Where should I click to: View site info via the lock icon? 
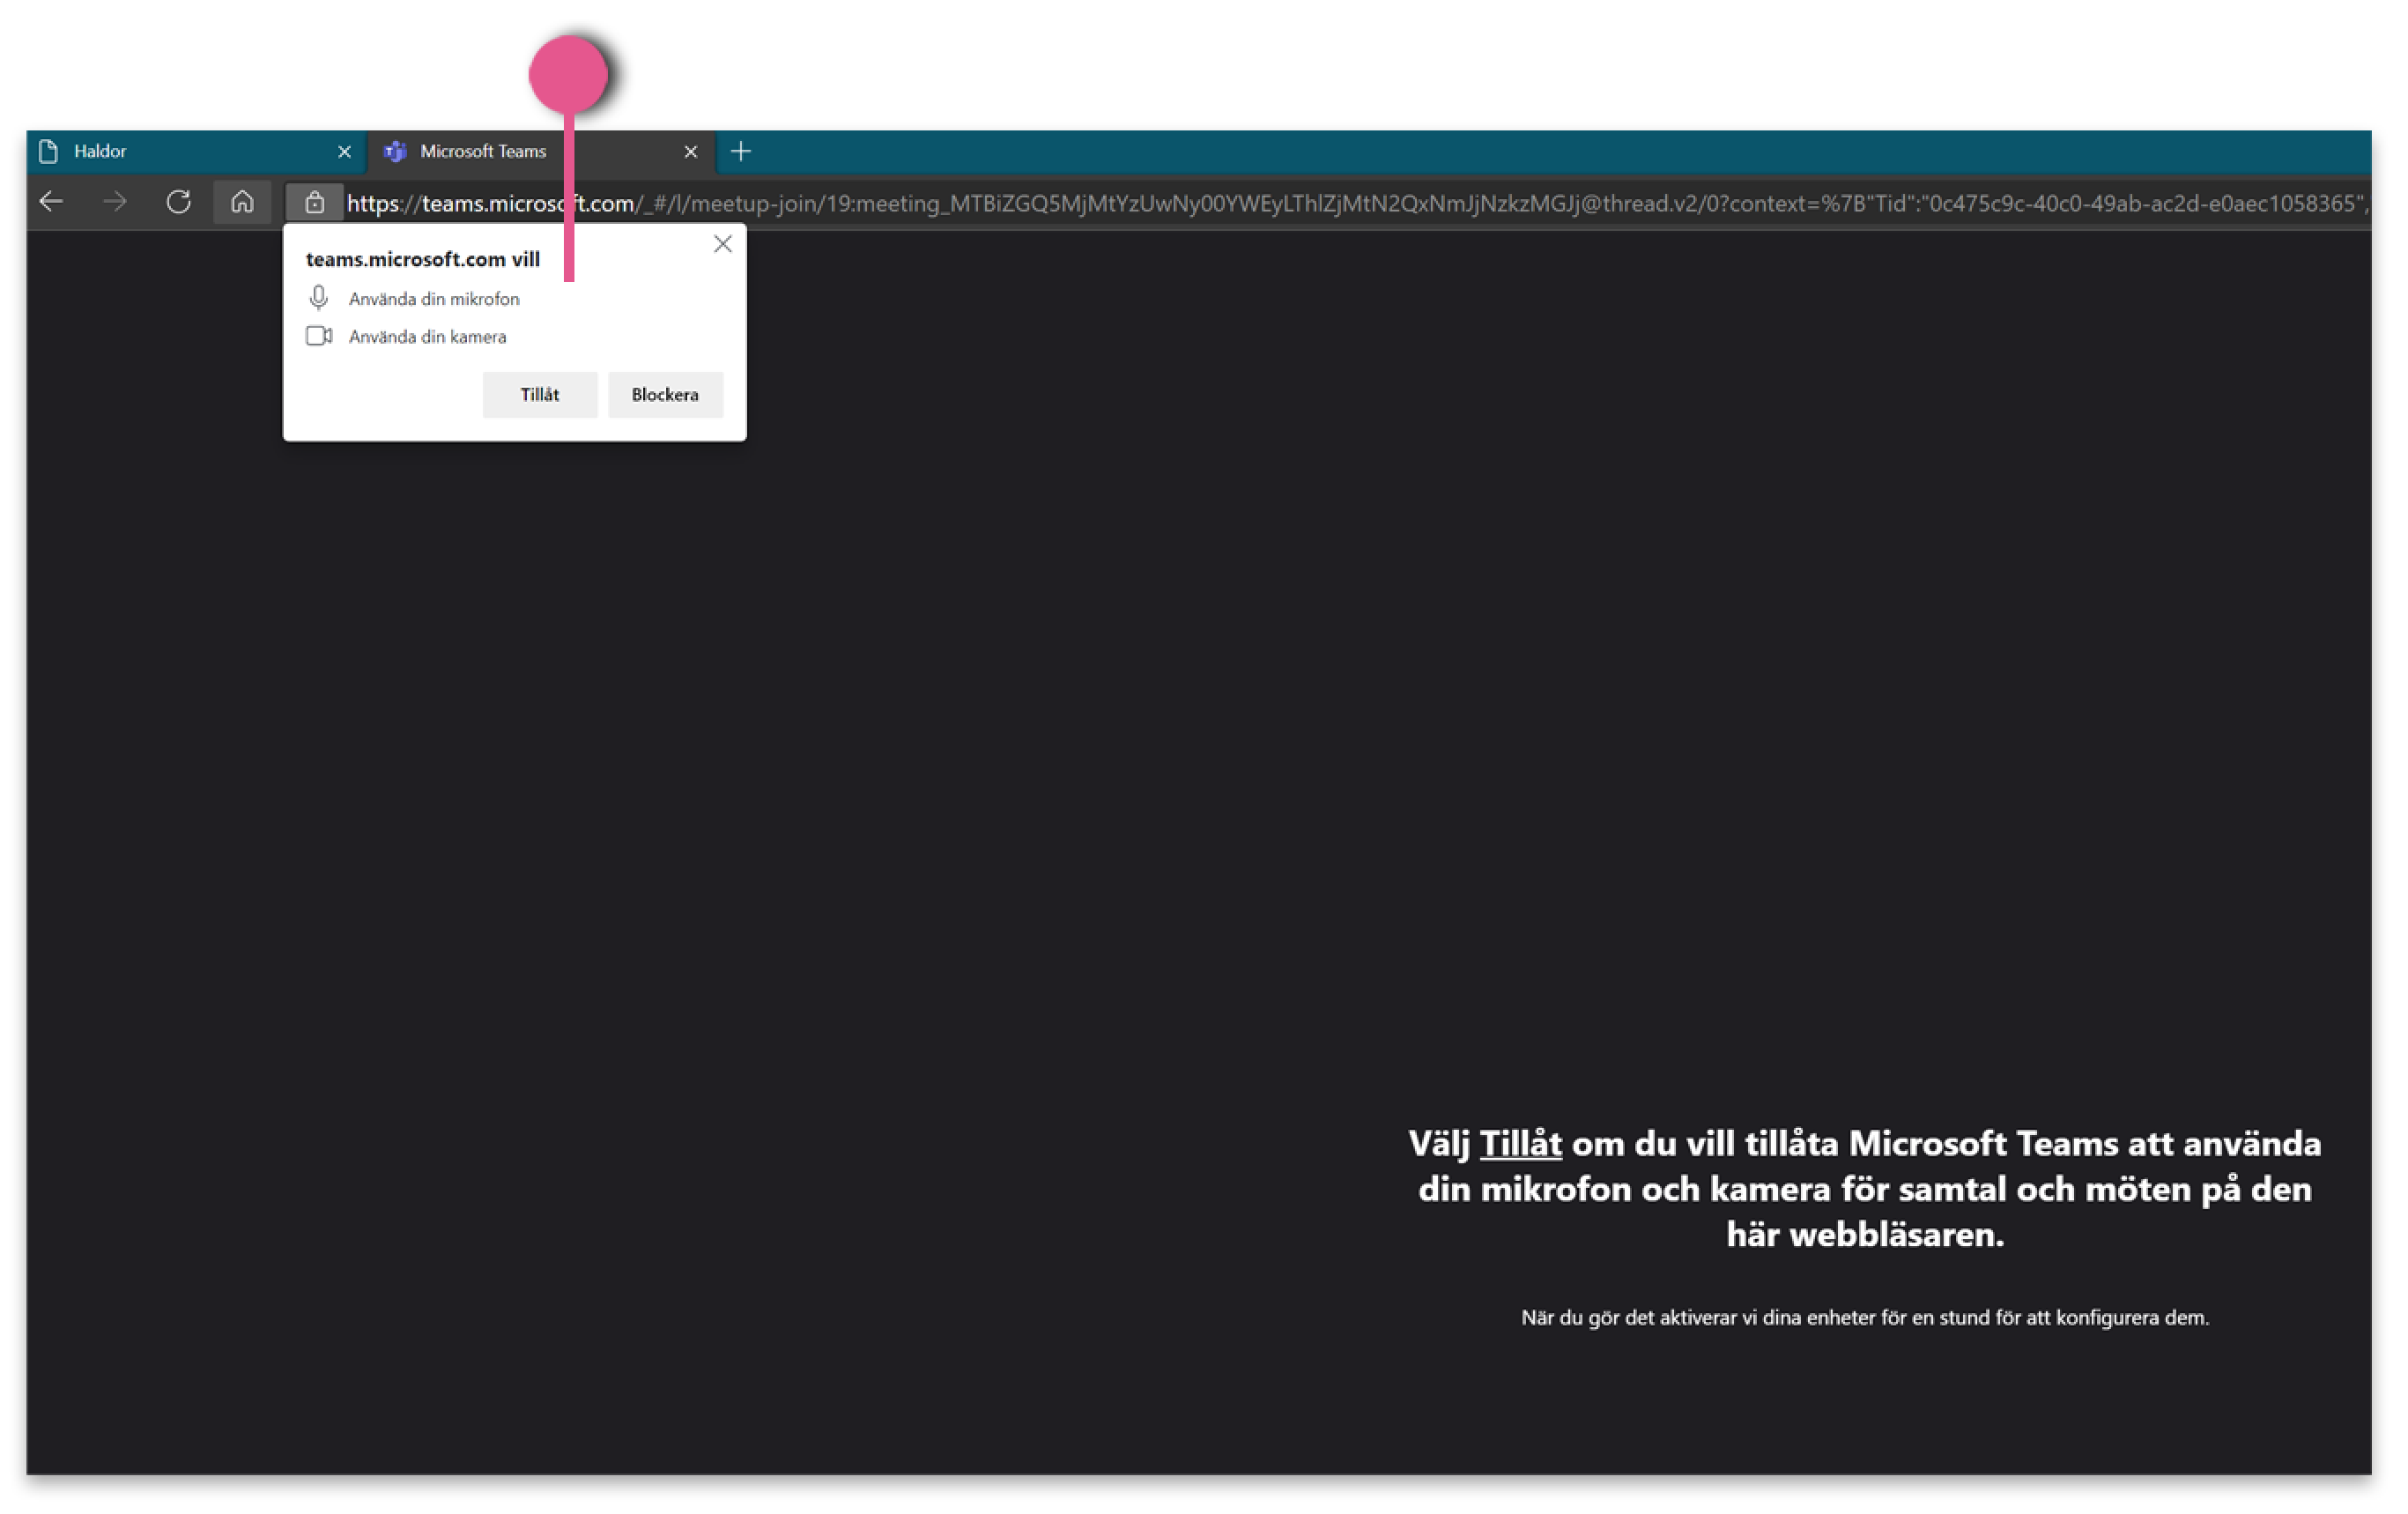pyautogui.click(x=314, y=203)
